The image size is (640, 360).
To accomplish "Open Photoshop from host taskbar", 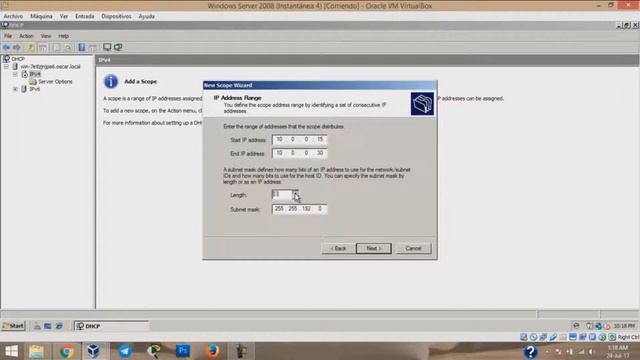I will click(183, 351).
